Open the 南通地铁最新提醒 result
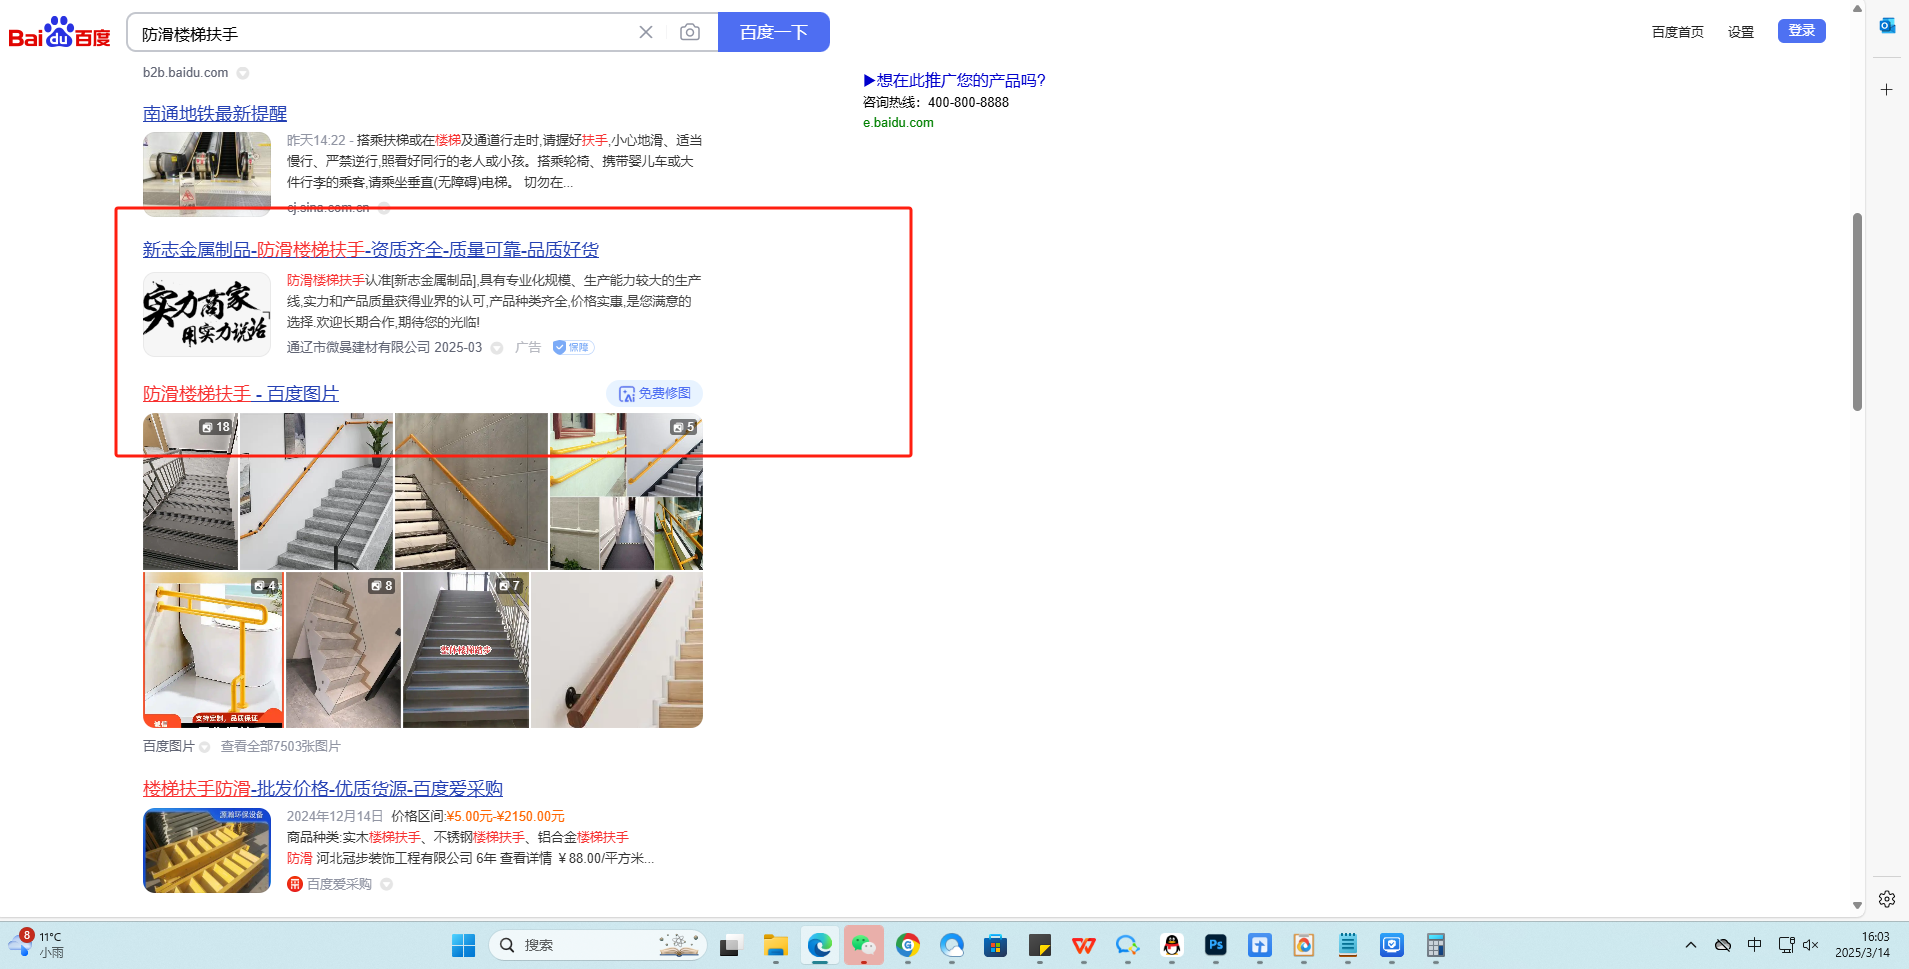Viewport: 1909px width, 969px height. point(215,114)
